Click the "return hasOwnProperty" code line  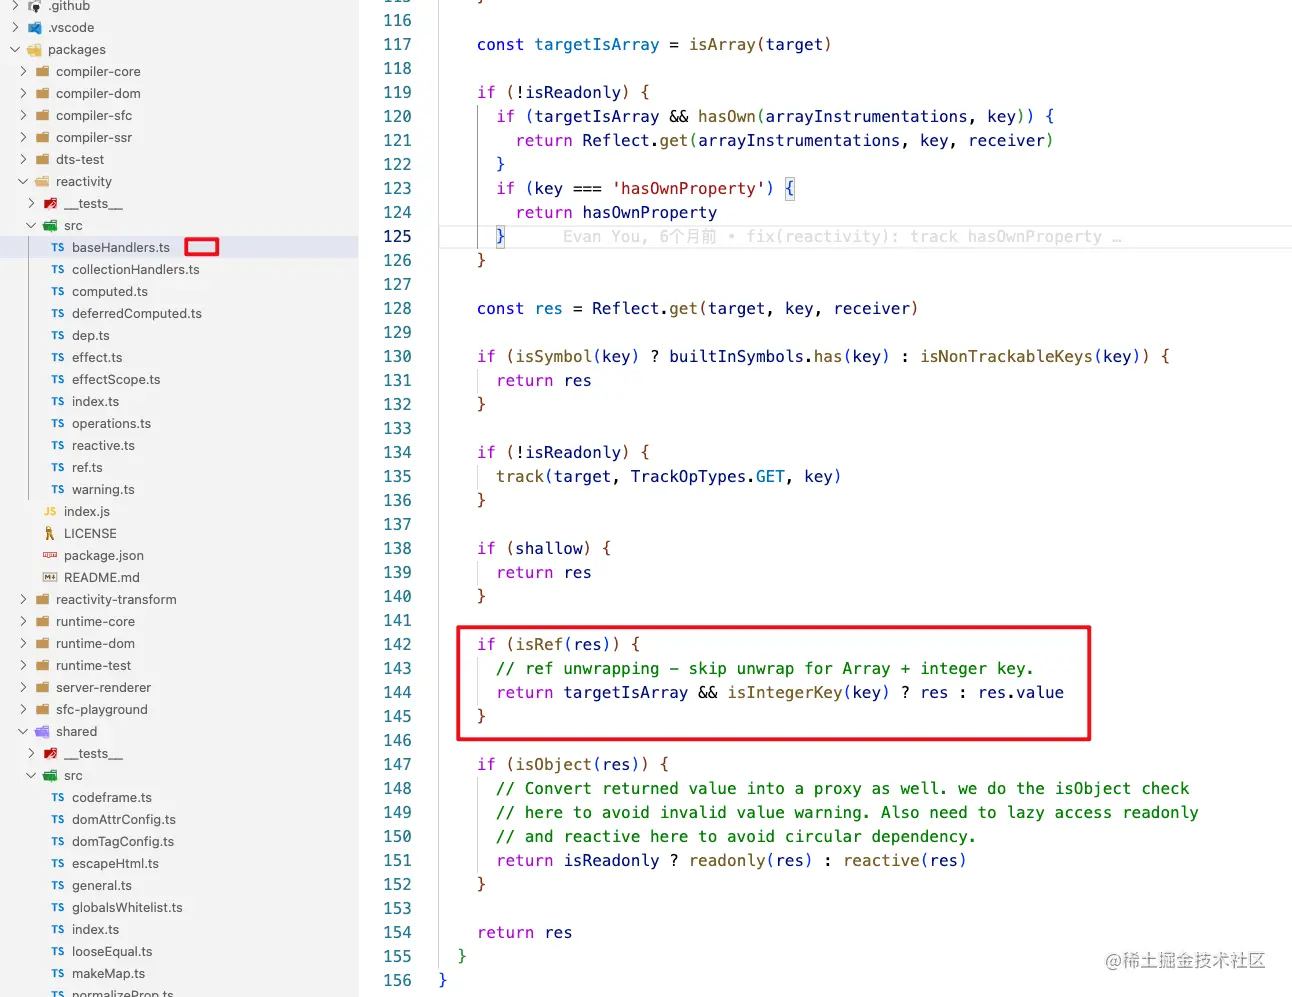pyautogui.click(x=616, y=213)
